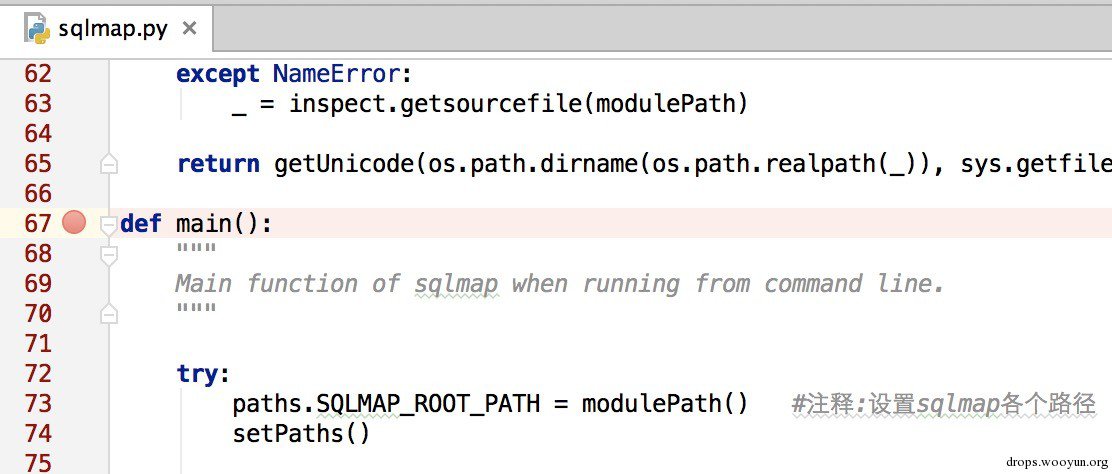Click the Python file icon on the sqlmap.py tab
Image resolution: width=1112 pixels, height=474 pixels.
38,28
